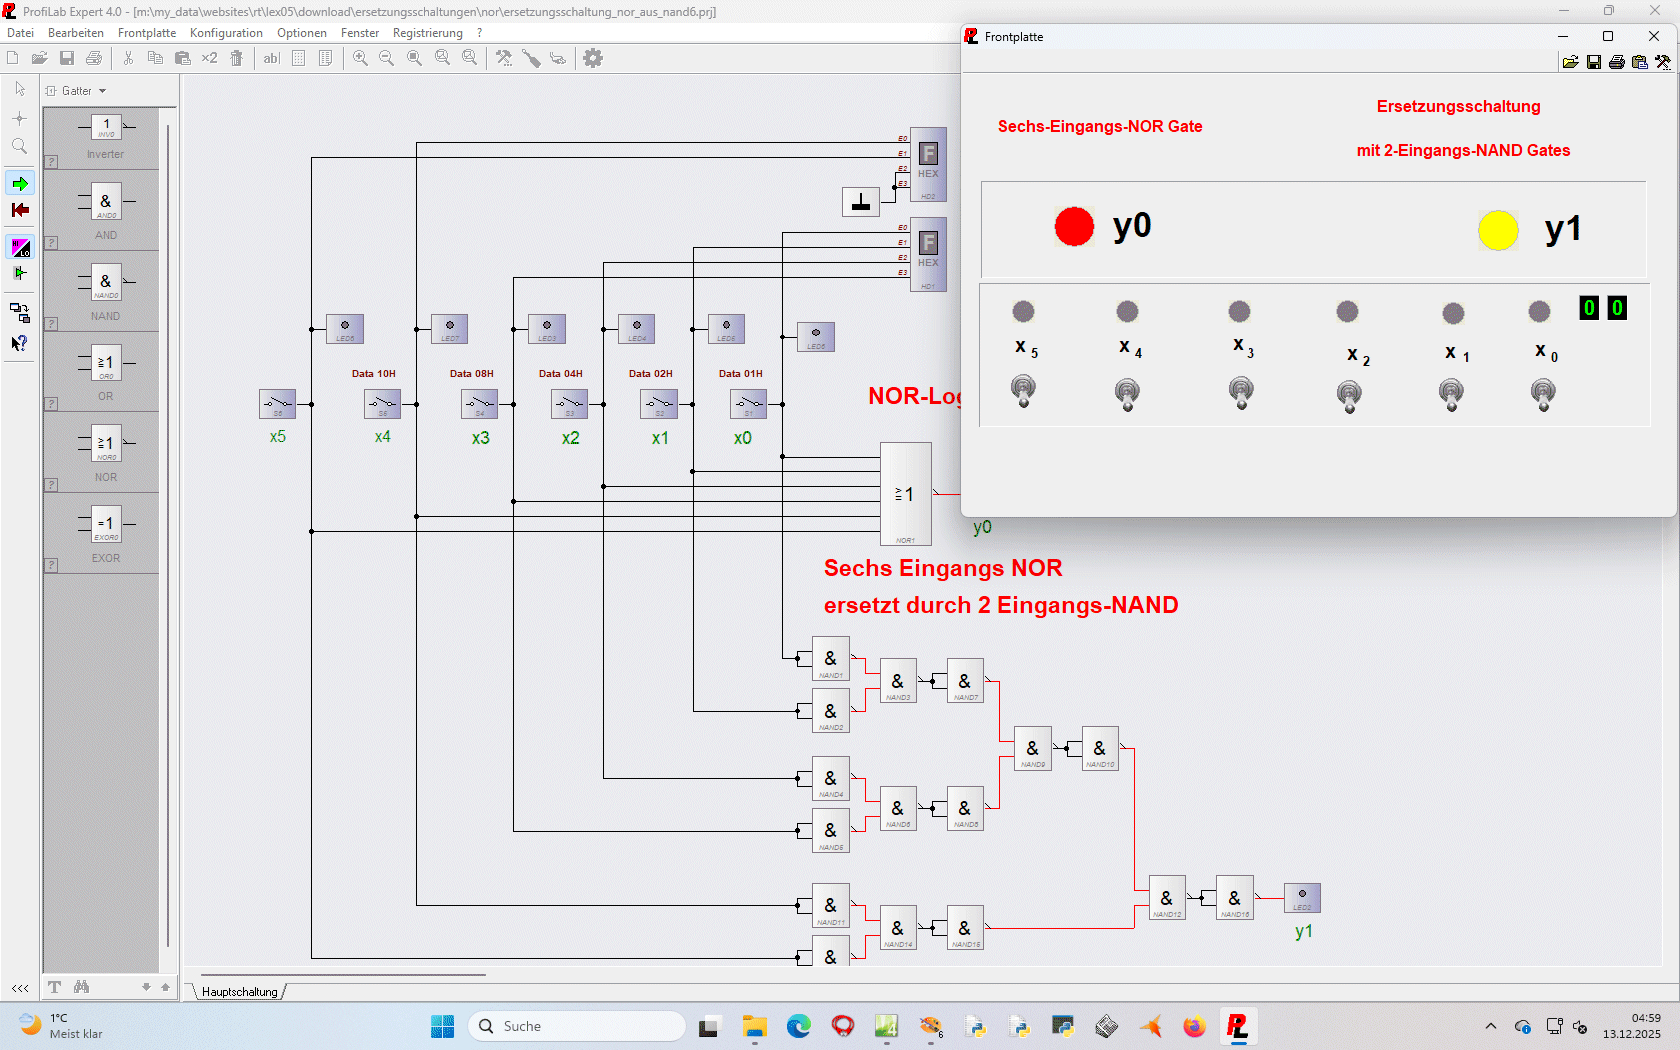The width and height of the screenshot is (1680, 1050).
Task: Show hidden system tray icons chevron
Action: 1491,1026
